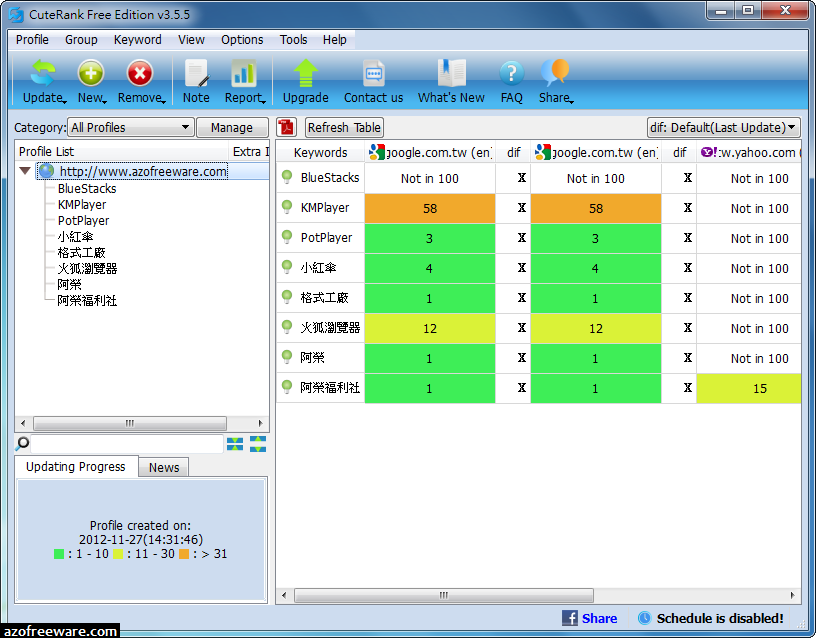Open the Options menu

point(242,40)
